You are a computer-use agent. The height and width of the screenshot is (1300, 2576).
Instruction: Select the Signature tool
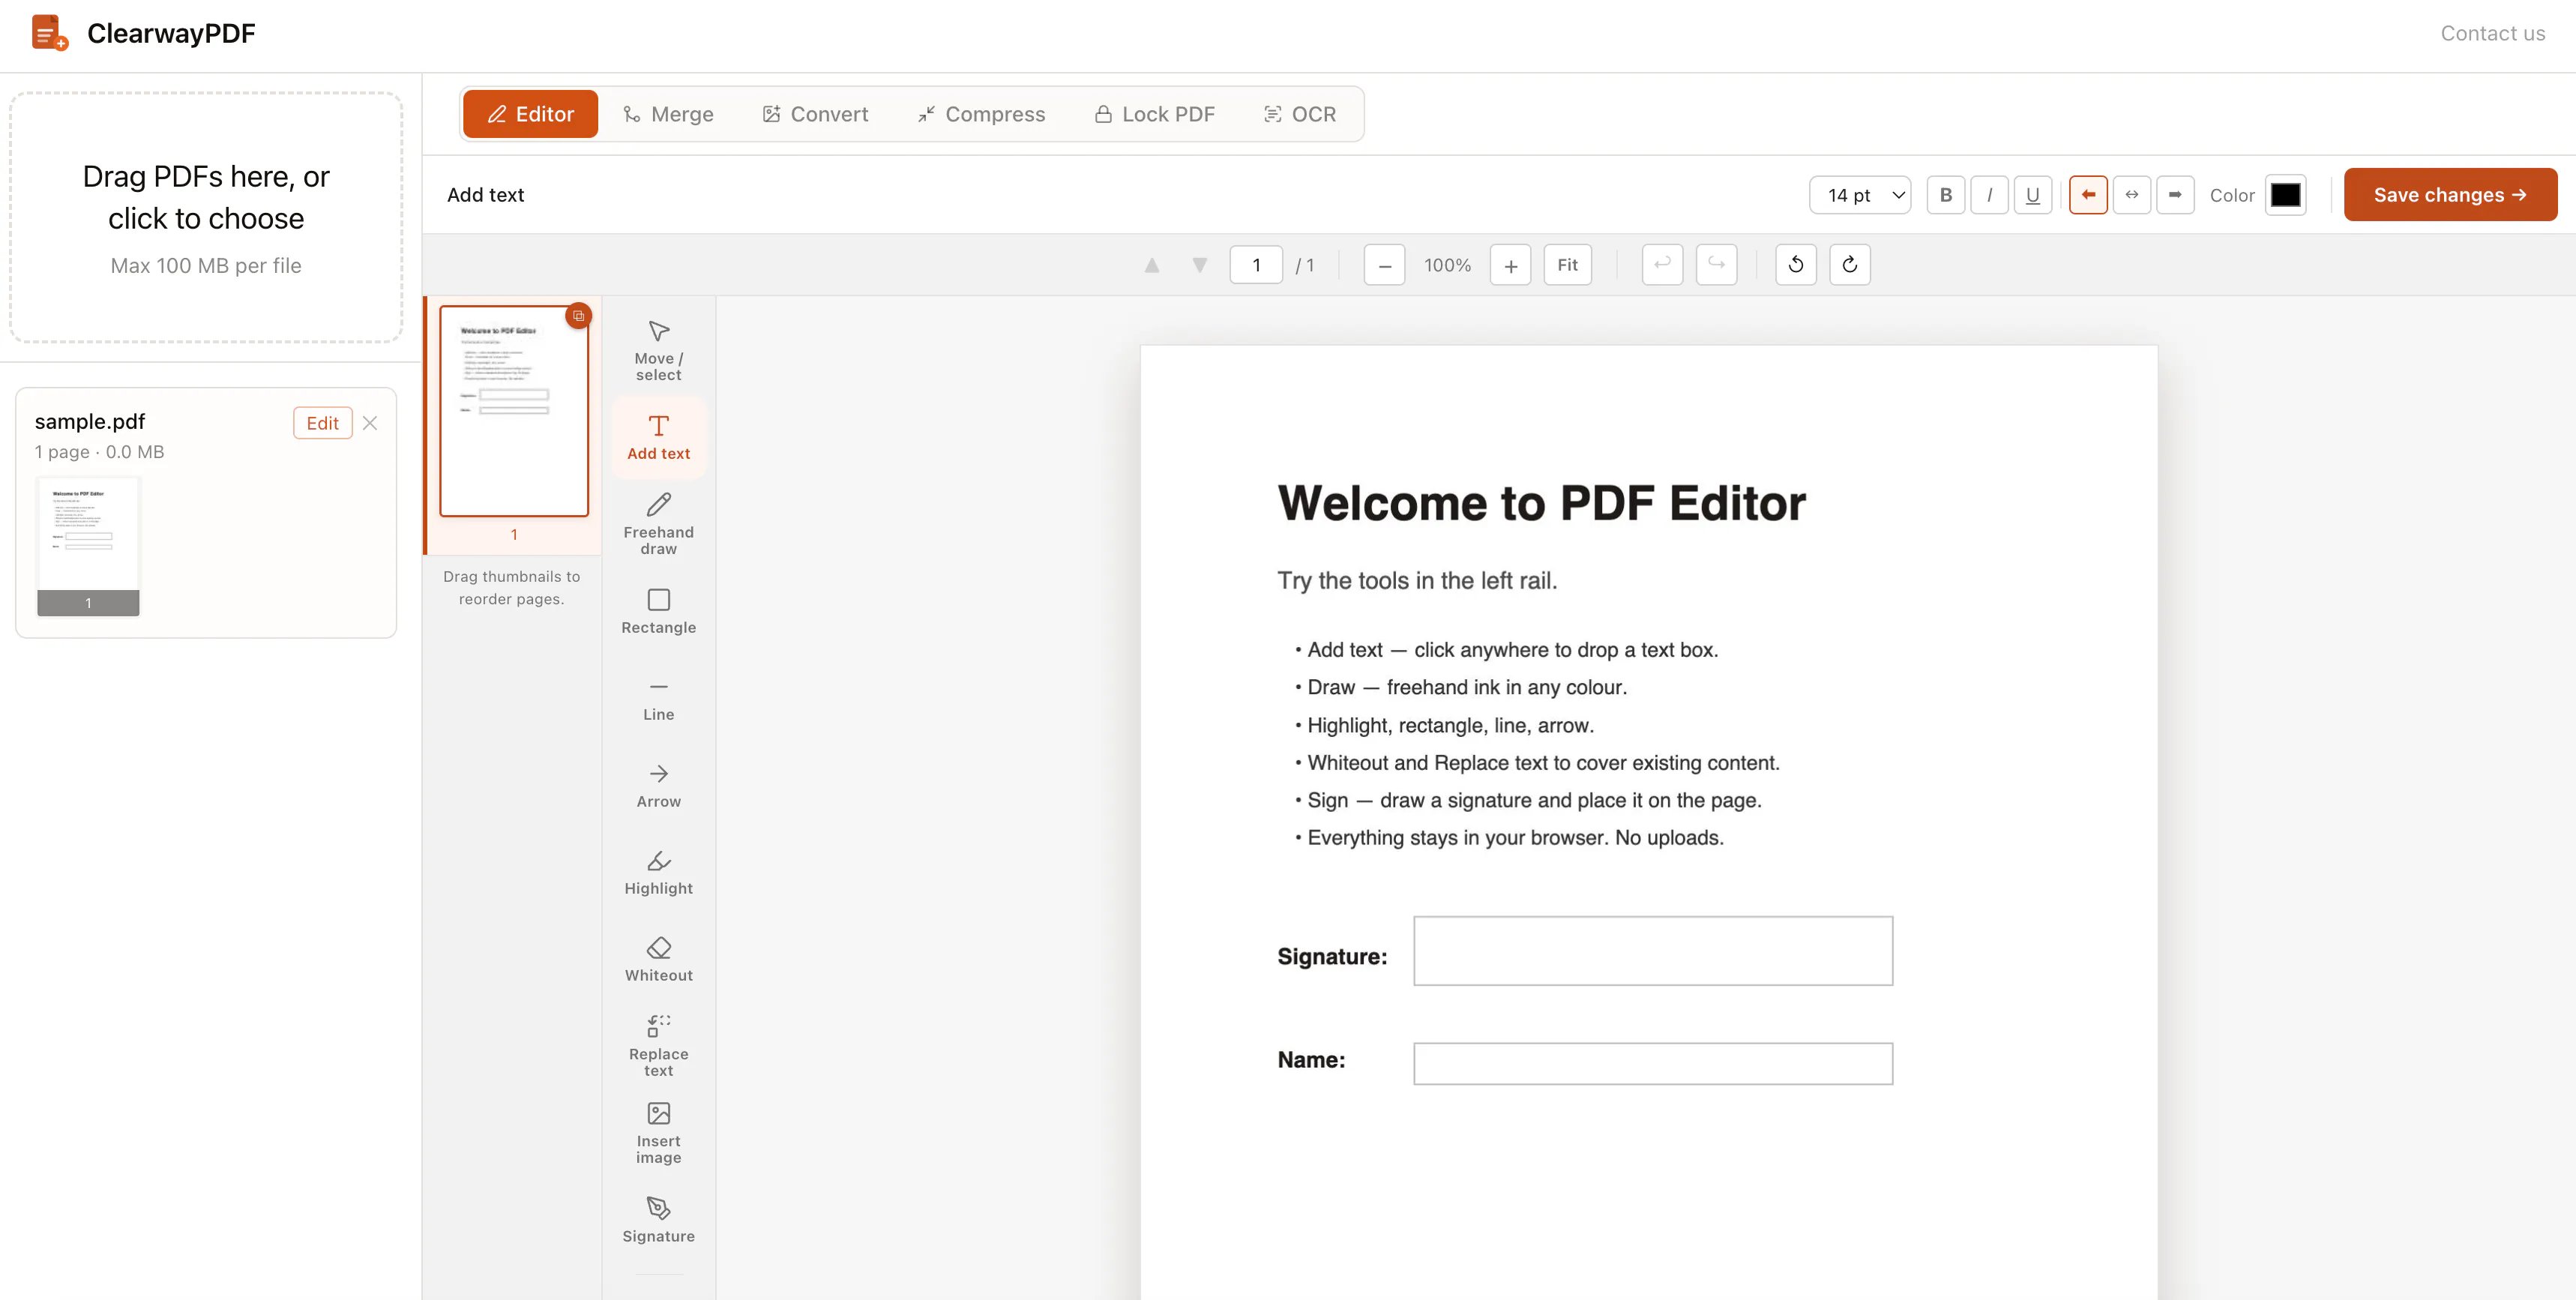658,1220
